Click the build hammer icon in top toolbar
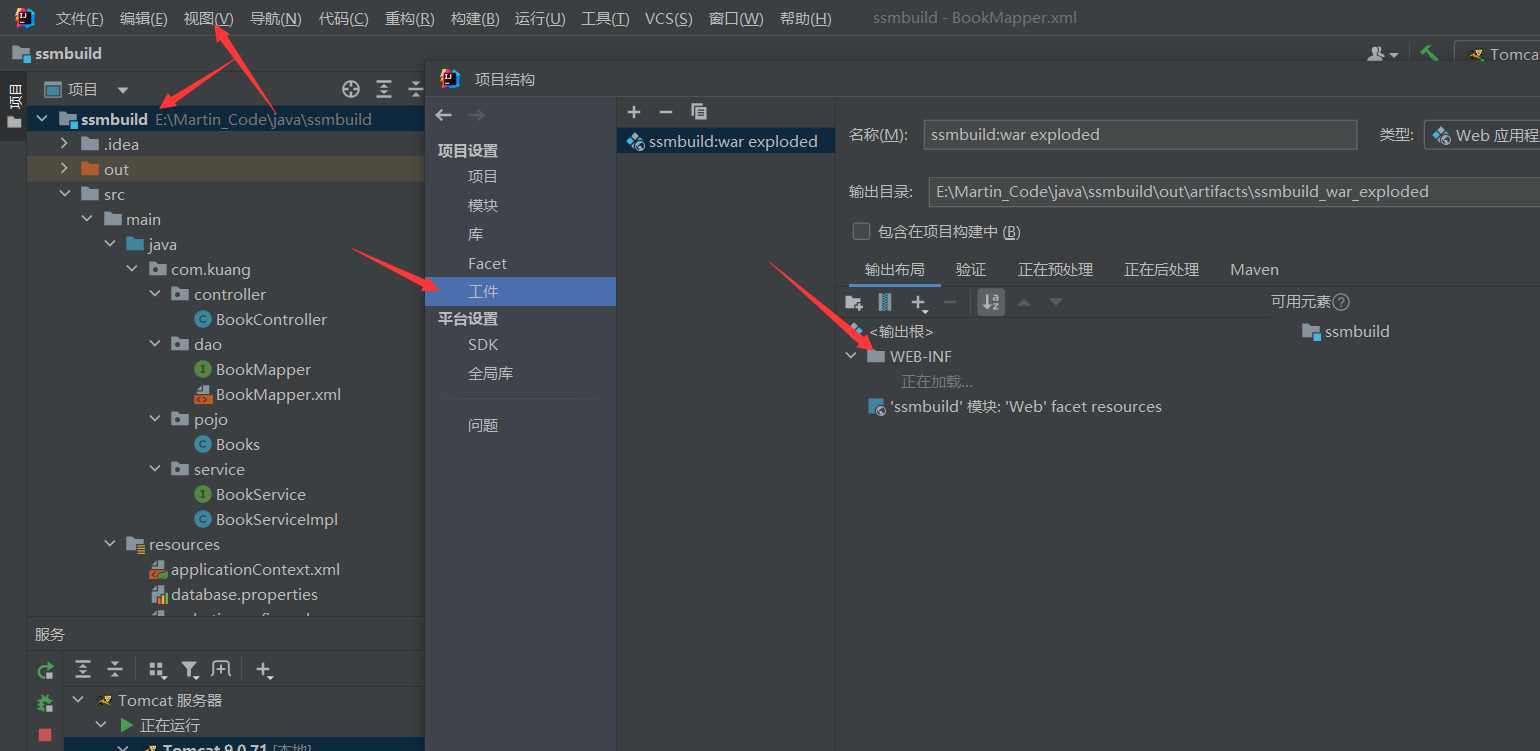Screen dimensions: 1540x751 point(1430,54)
